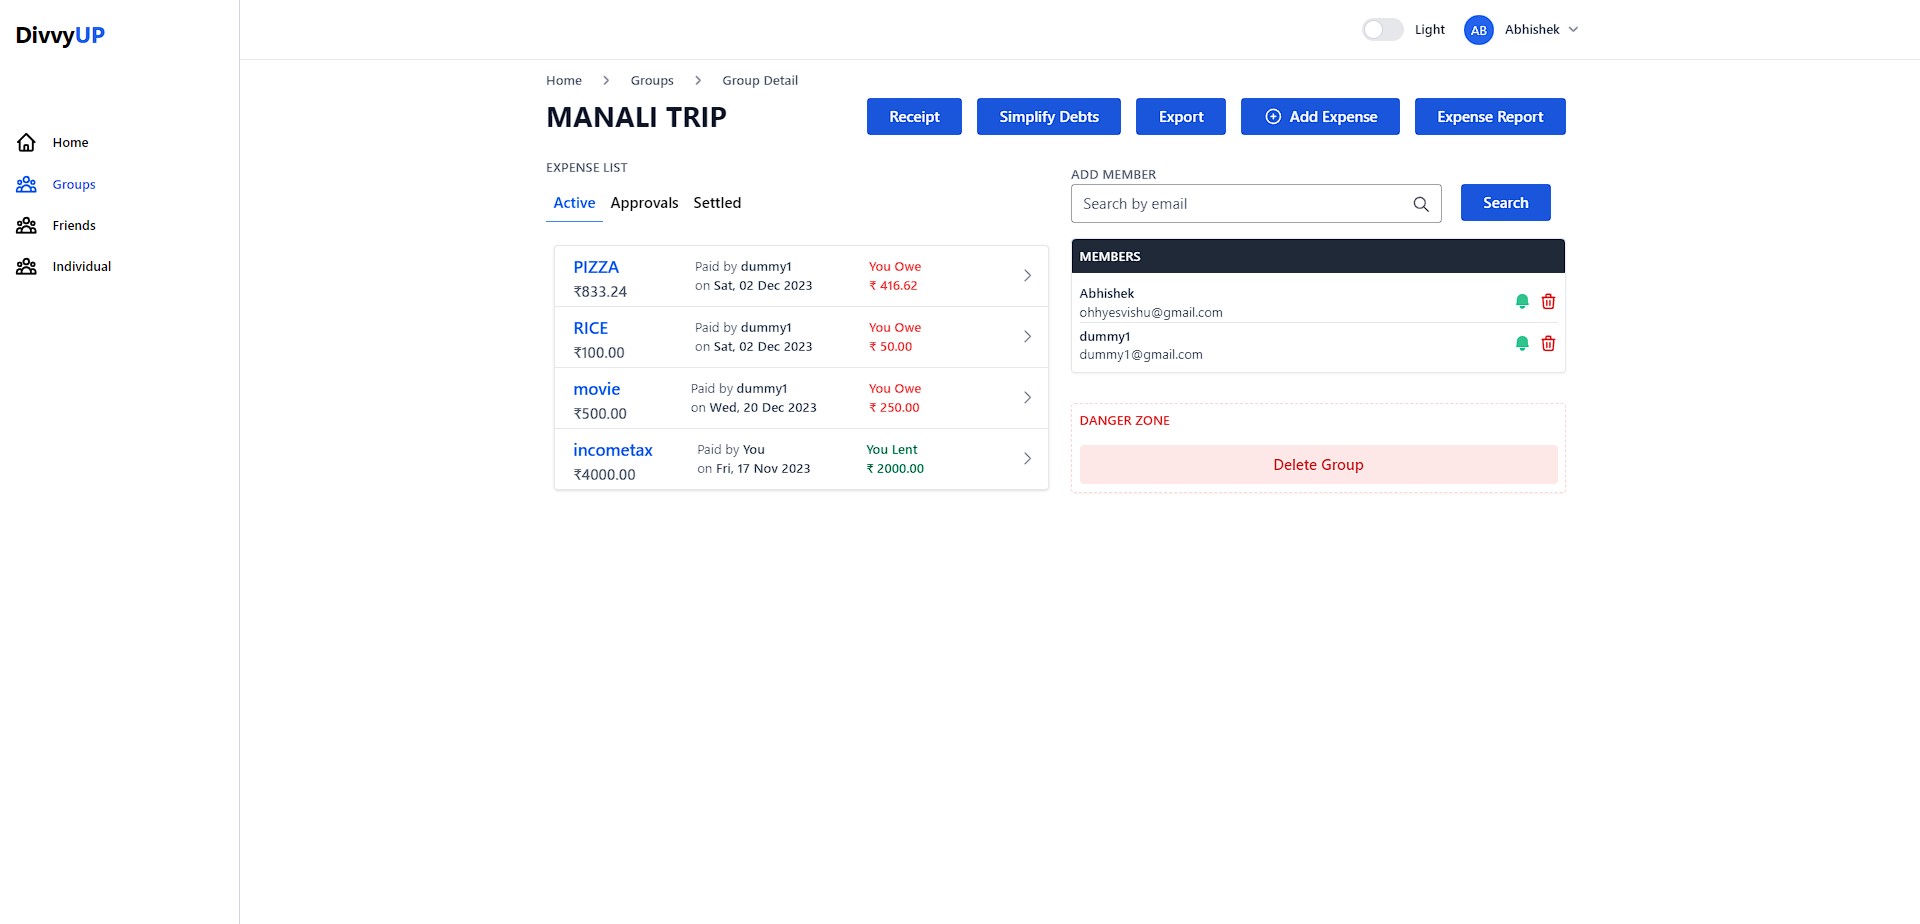Switch to the Approvals tab

644,203
